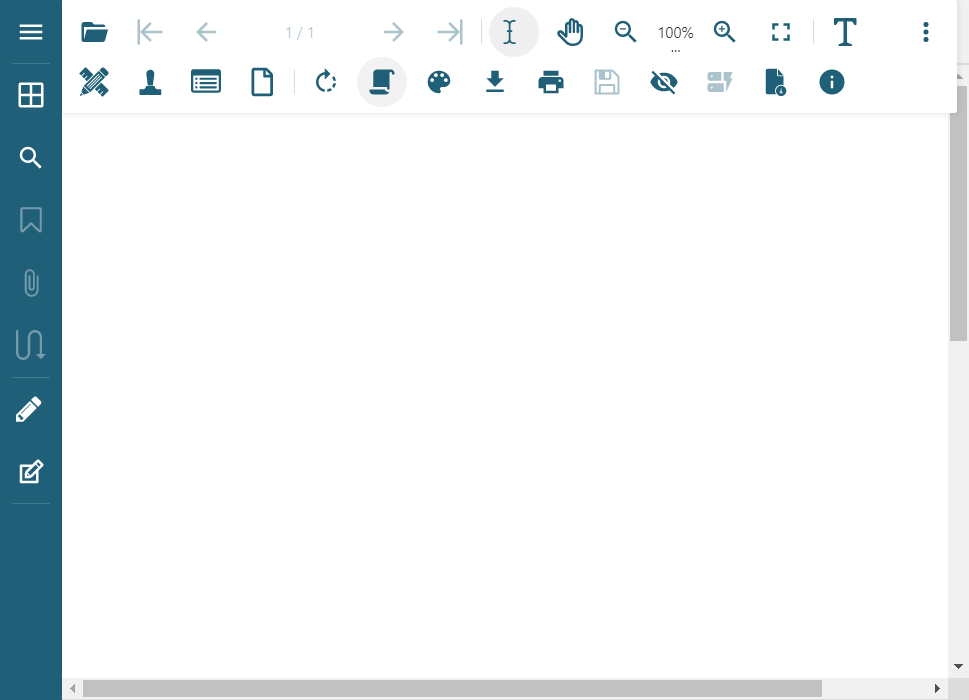This screenshot has height=700, width=969.
Task: Click the flash fill forms icon
Action: point(719,82)
